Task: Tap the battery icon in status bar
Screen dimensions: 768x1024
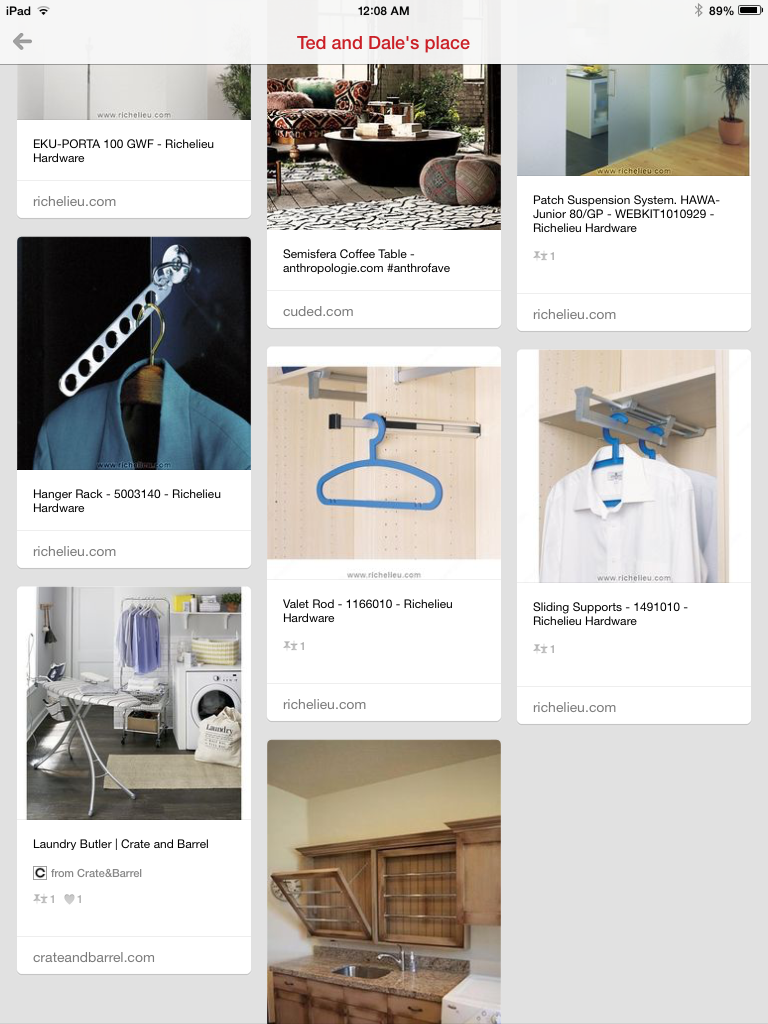Action: (x=750, y=10)
